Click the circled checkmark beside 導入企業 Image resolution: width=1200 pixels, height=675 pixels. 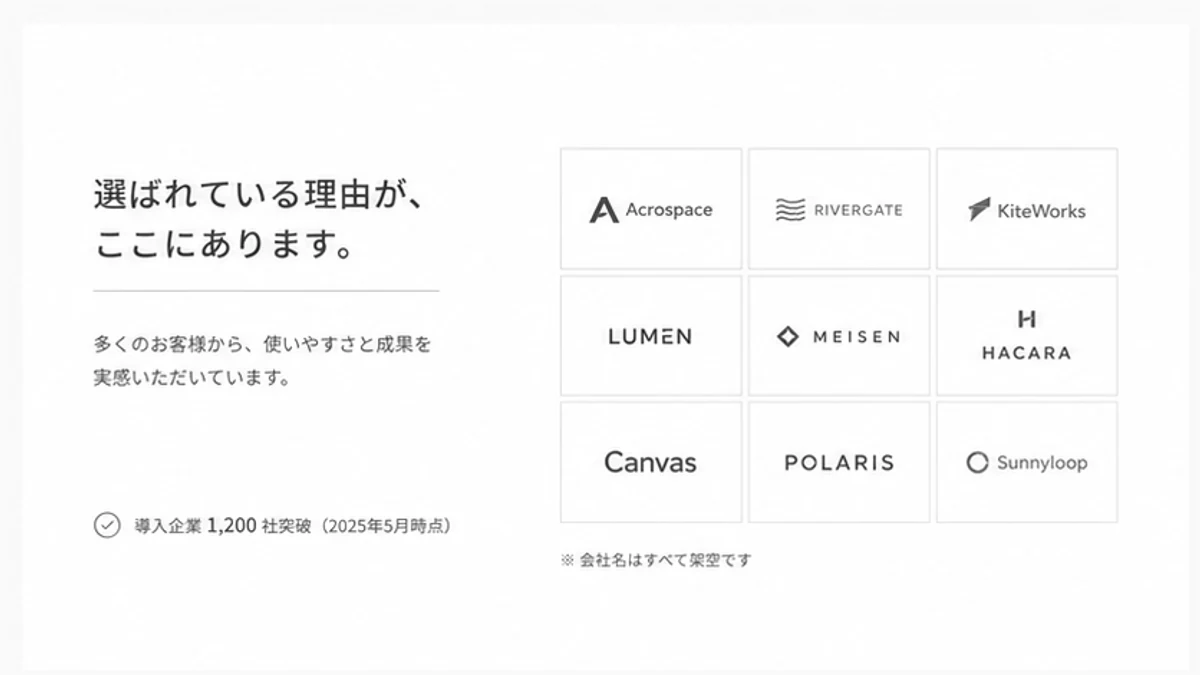[x=107, y=525]
